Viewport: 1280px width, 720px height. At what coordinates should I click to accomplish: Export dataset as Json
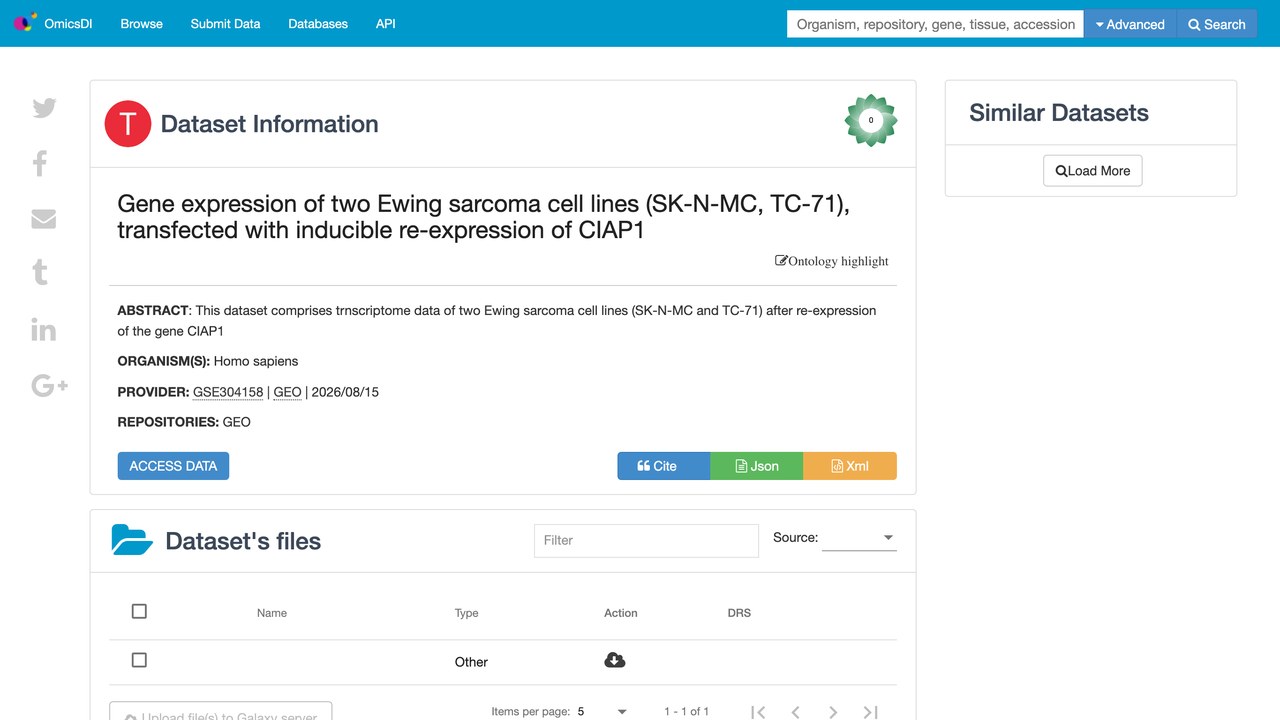point(757,466)
